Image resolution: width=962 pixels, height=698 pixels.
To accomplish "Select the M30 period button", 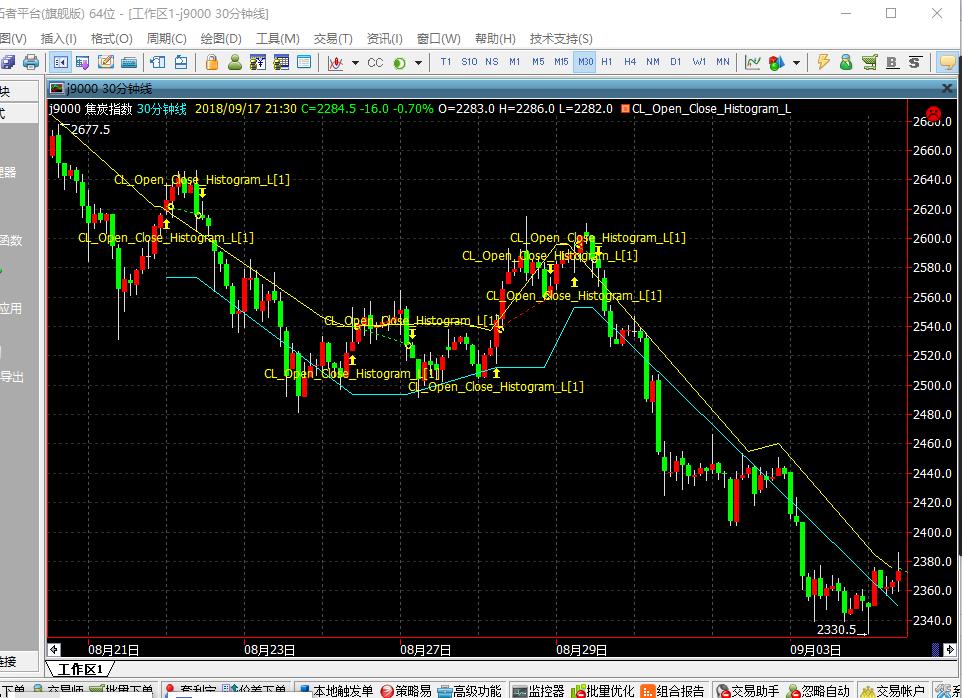I will pos(585,62).
